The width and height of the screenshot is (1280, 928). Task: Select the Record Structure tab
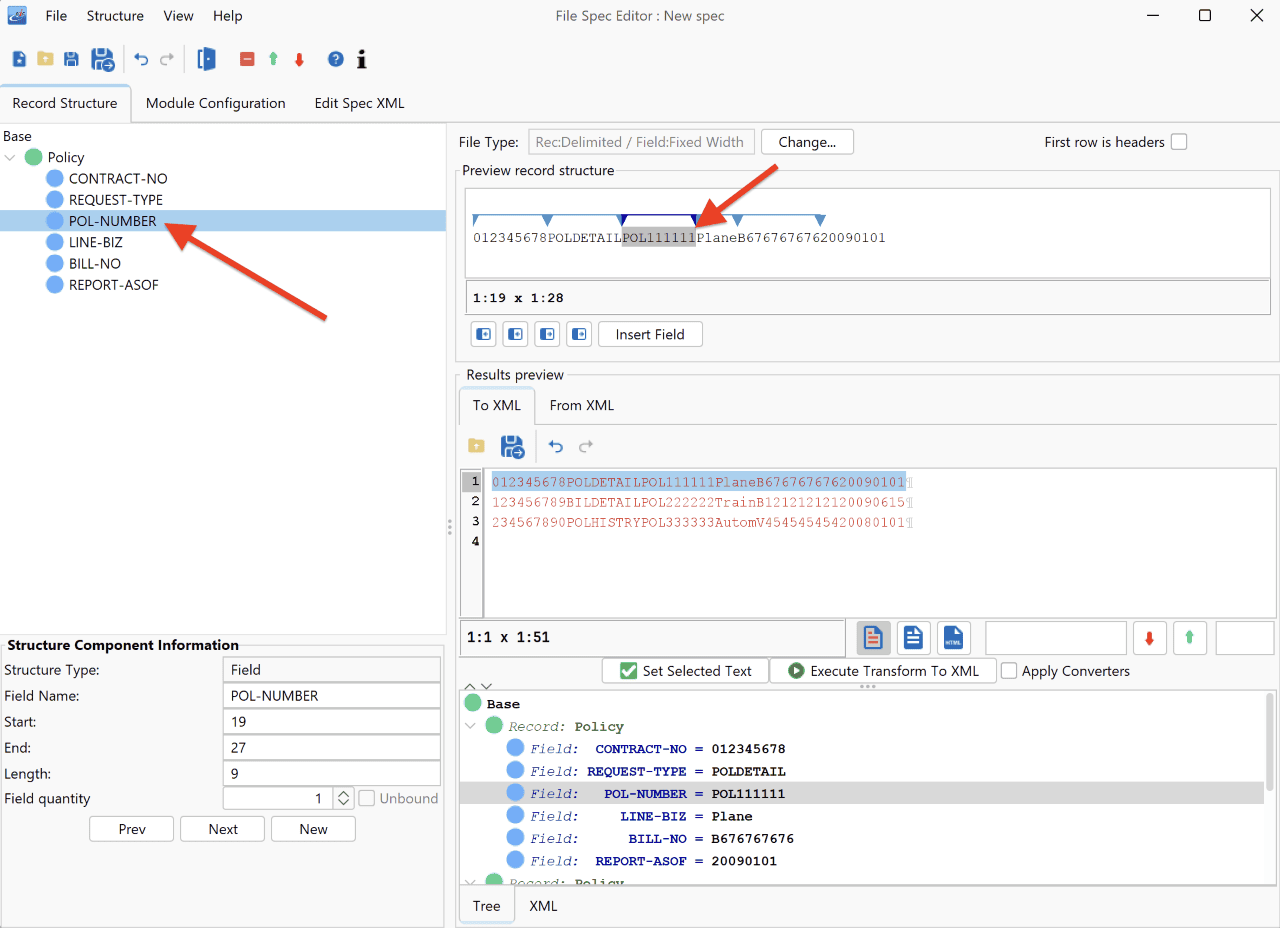(x=65, y=103)
